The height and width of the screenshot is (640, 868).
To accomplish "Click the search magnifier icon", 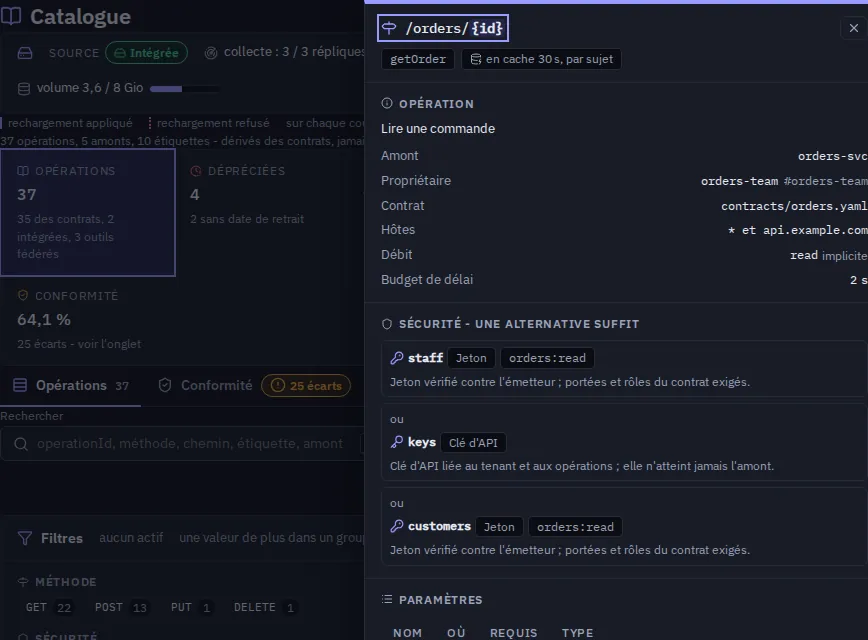I will click(21, 444).
